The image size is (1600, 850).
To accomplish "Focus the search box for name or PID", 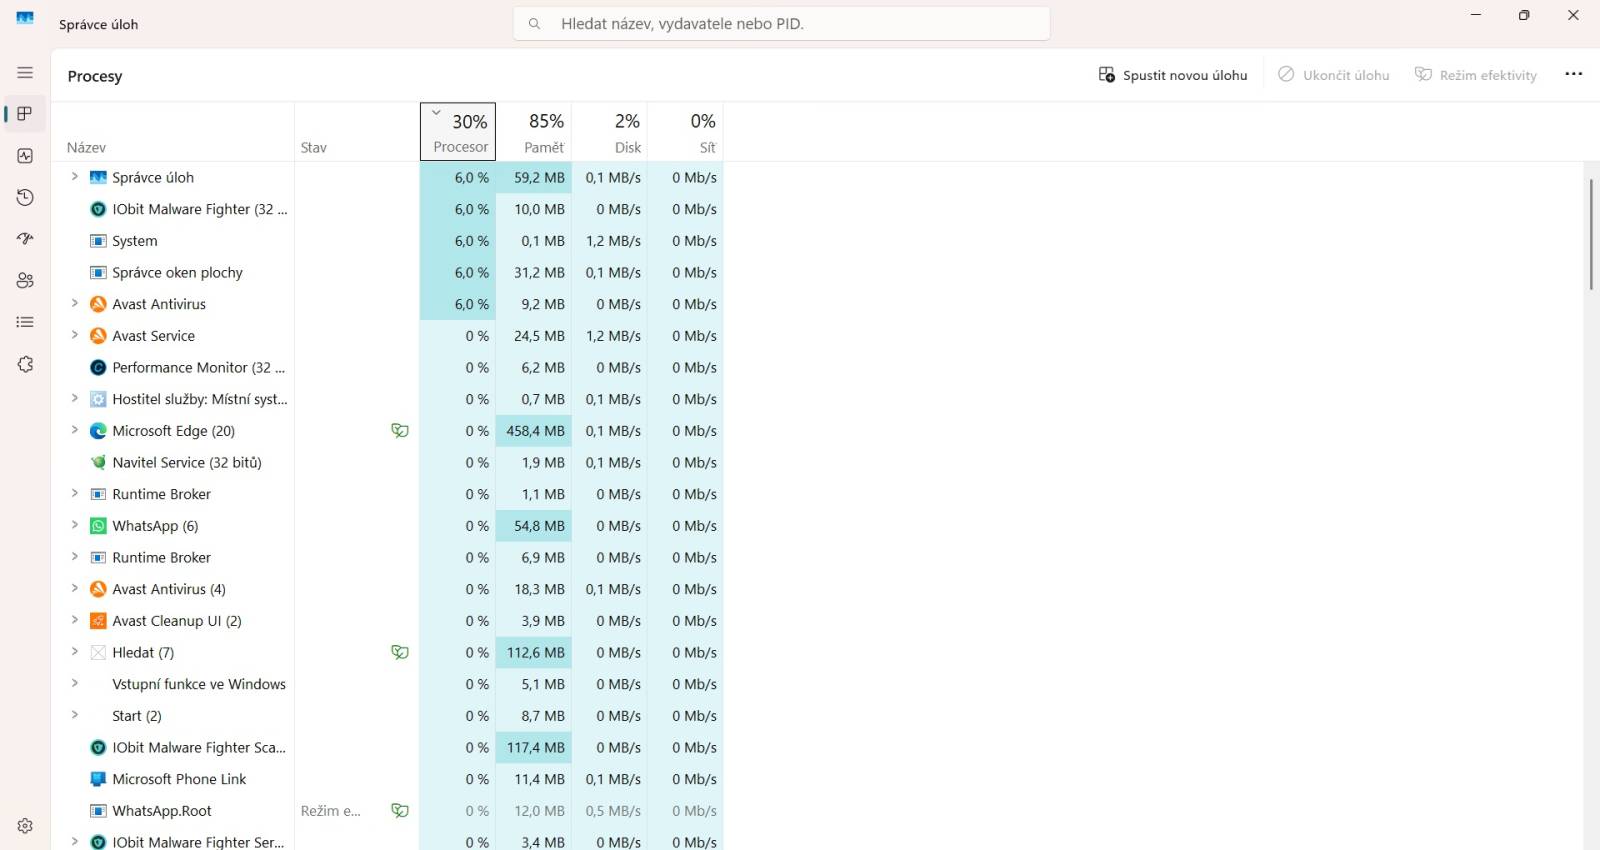I will click(x=782, y=23).
